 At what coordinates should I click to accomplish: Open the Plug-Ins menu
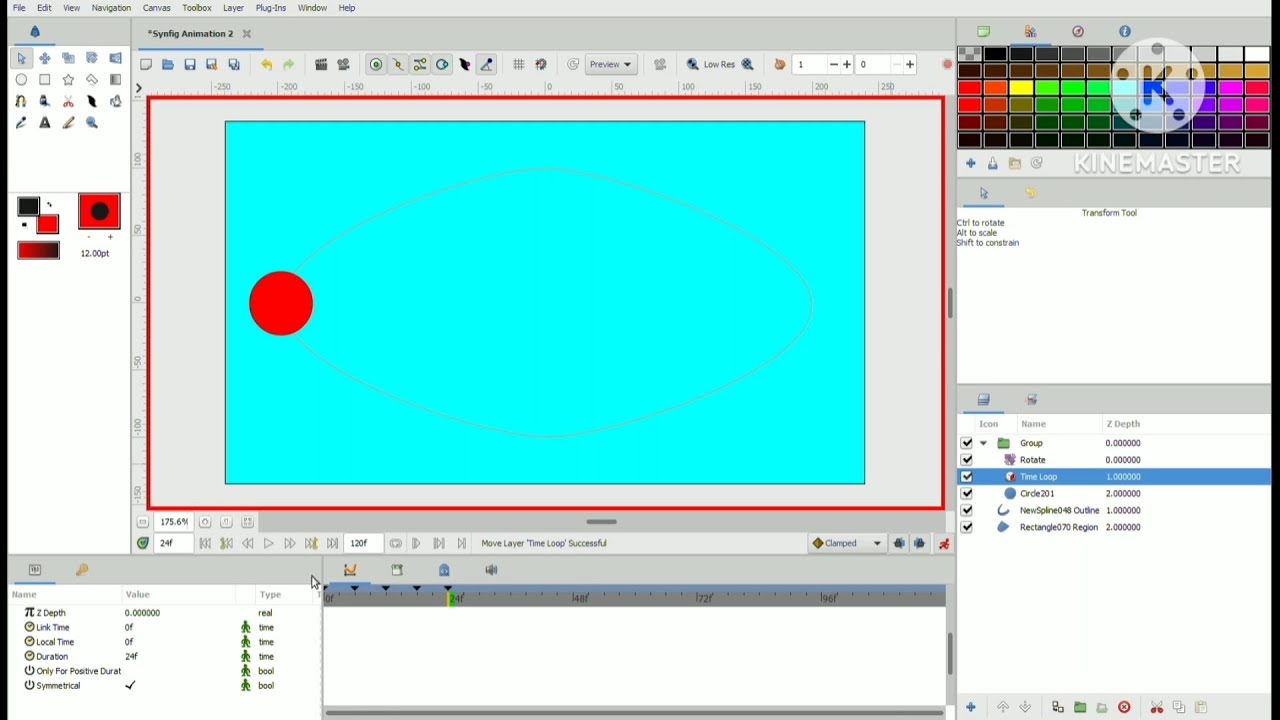coord(271,8)
